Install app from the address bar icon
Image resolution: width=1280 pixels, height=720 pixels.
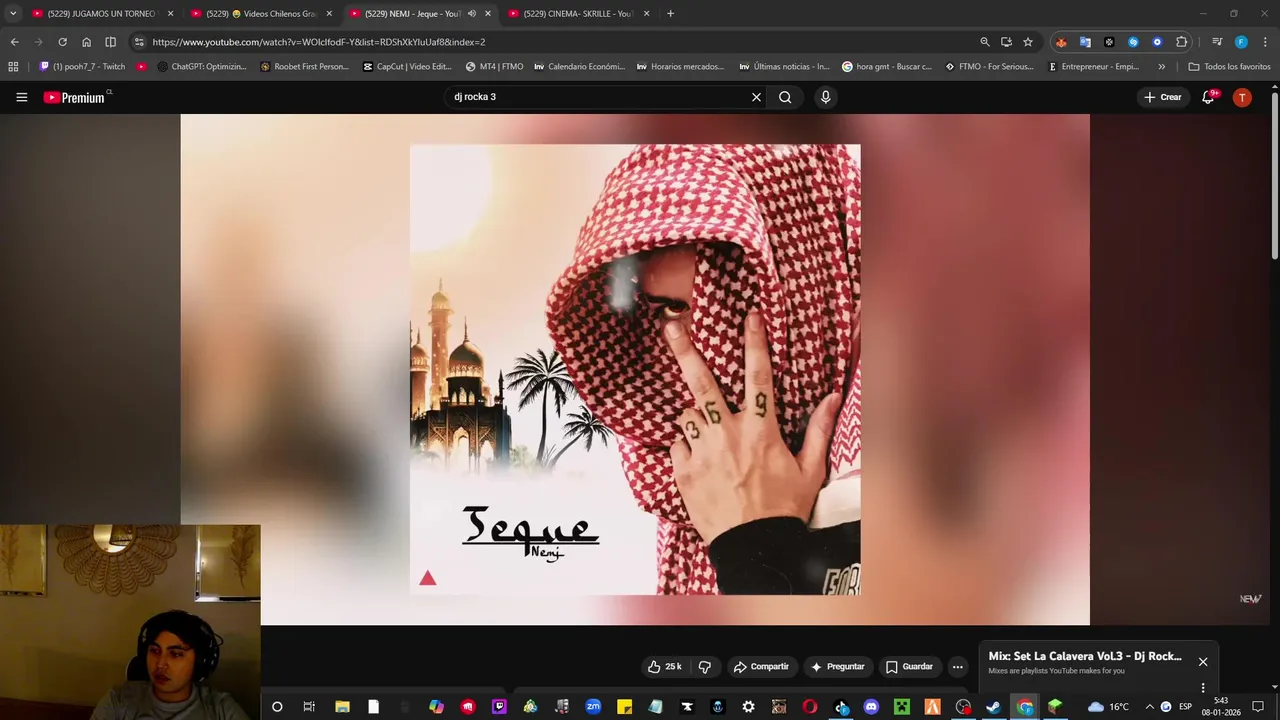click(x=1006, y=42)
